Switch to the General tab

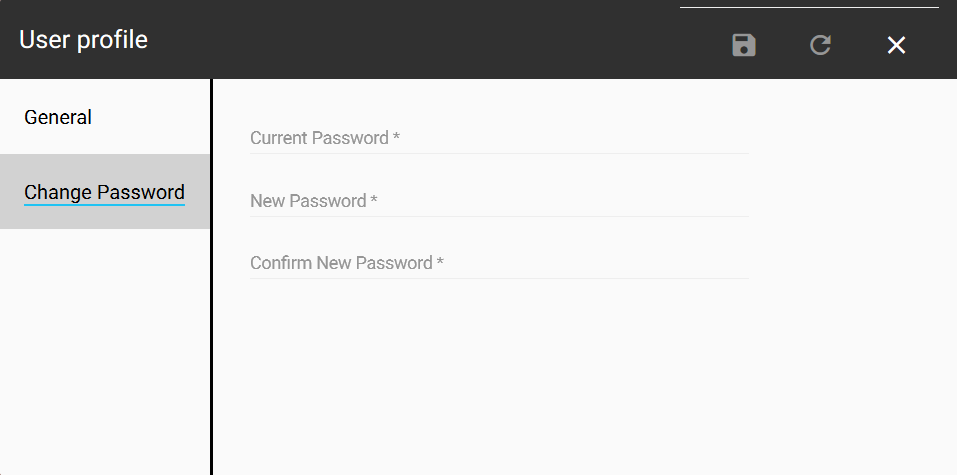pos(58,117)
